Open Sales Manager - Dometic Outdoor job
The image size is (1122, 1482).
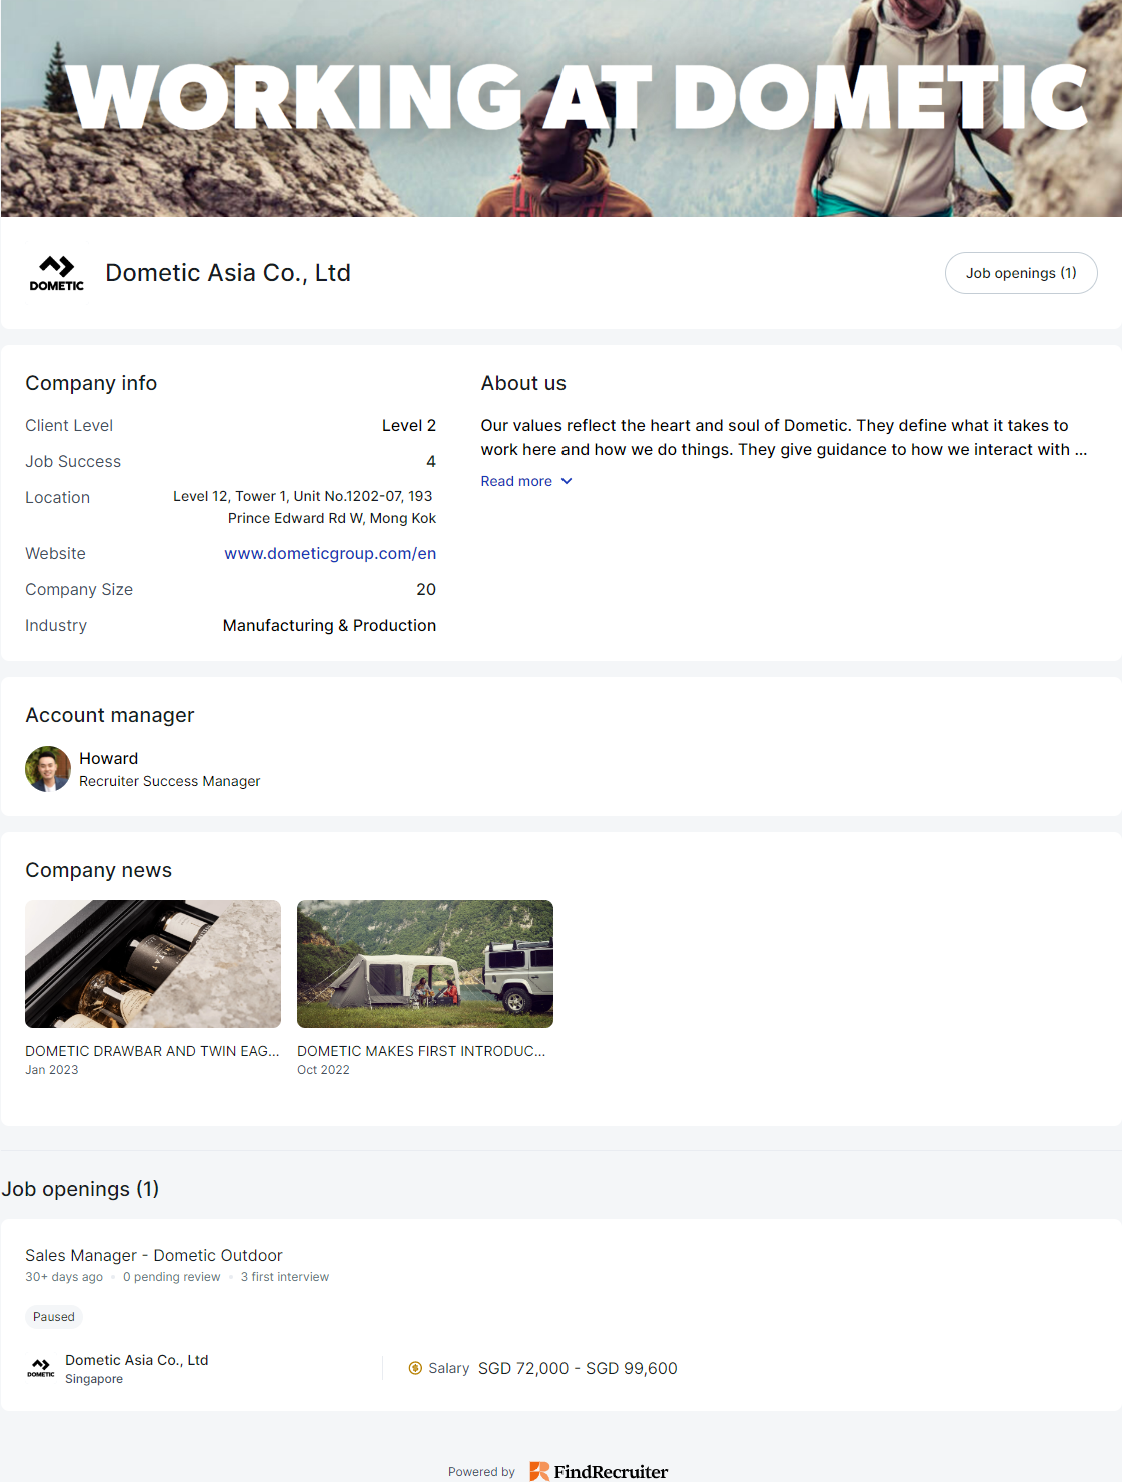click(154, 1255)
